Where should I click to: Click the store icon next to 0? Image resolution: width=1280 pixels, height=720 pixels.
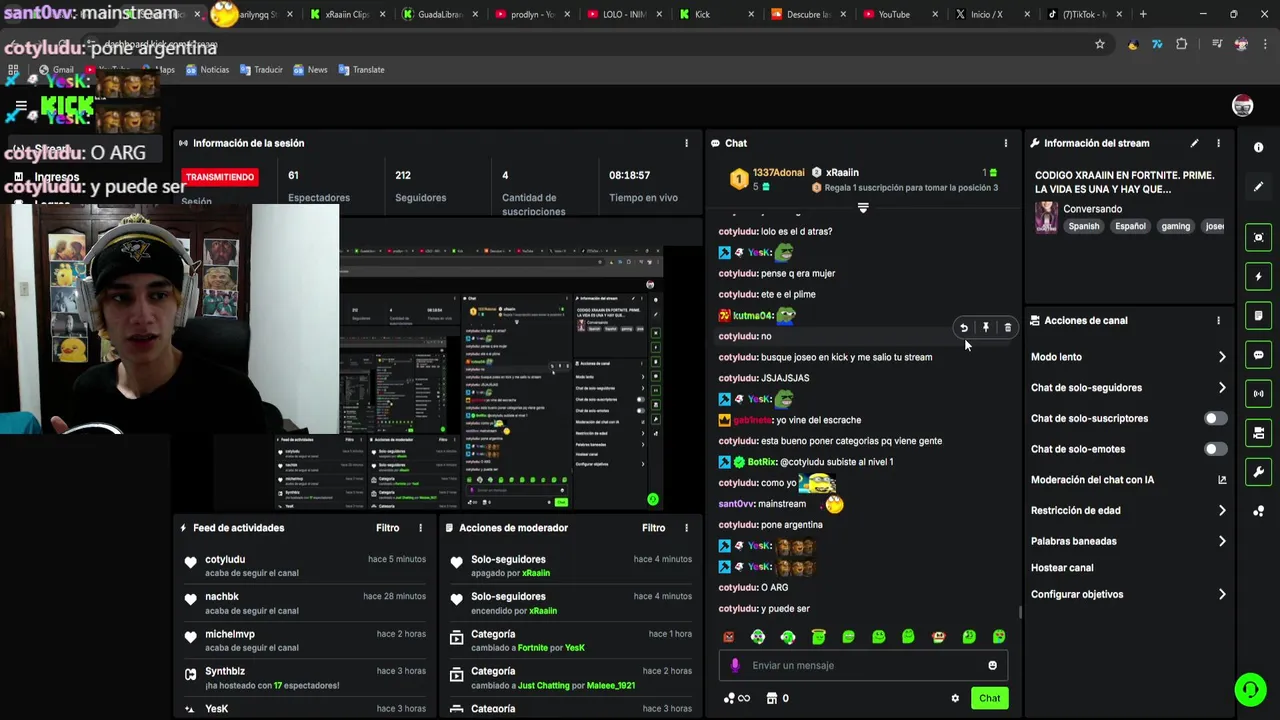coord(771,698)
